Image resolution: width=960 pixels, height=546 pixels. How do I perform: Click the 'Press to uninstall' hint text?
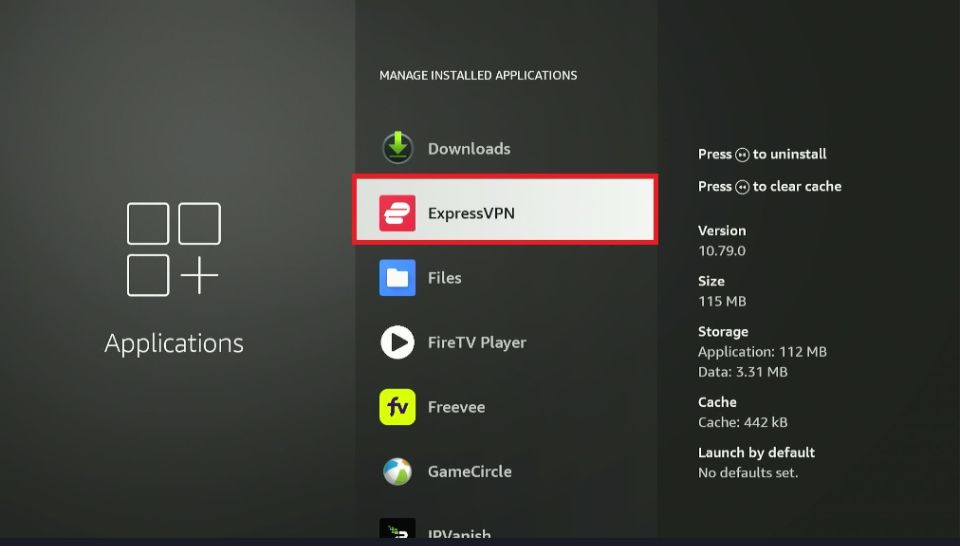(762, 154)
